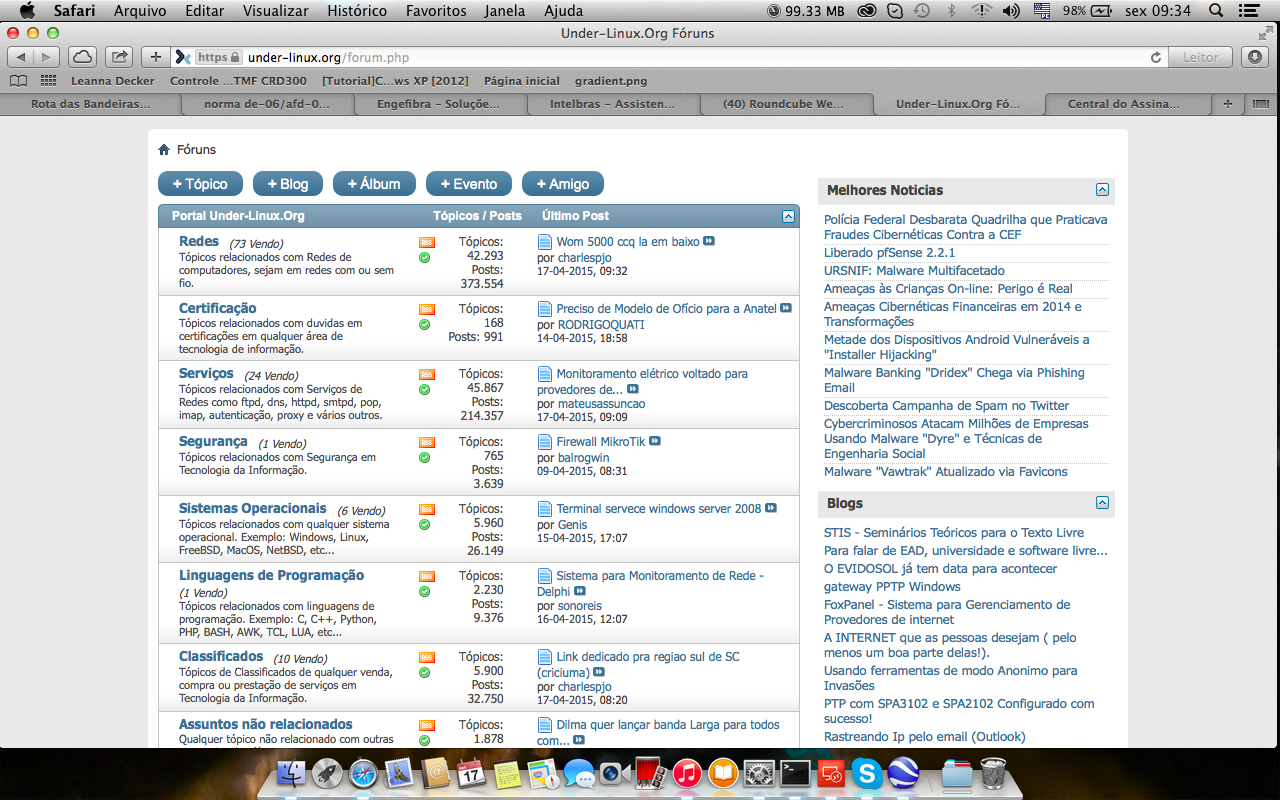Open the 'gradient.png' bookmark

pyautogui.click(x=611, y=81)
